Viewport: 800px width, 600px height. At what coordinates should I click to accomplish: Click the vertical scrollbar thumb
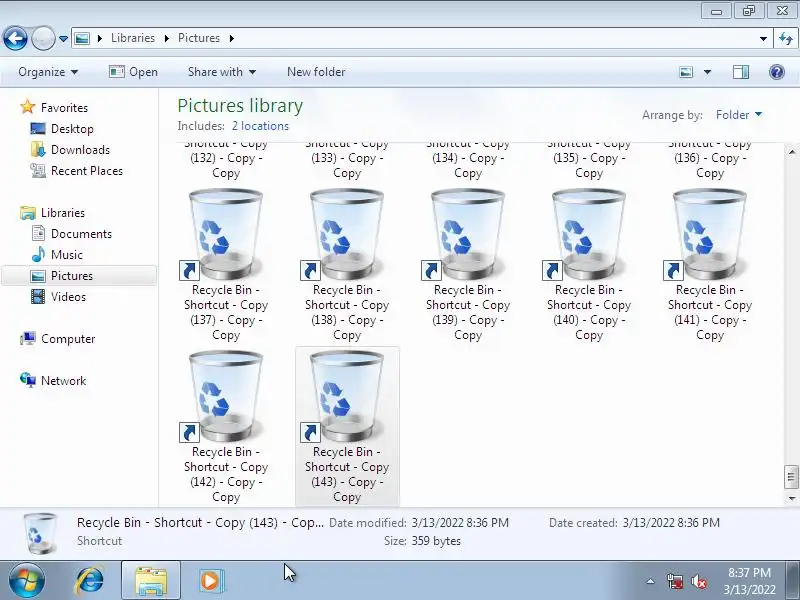791,477
